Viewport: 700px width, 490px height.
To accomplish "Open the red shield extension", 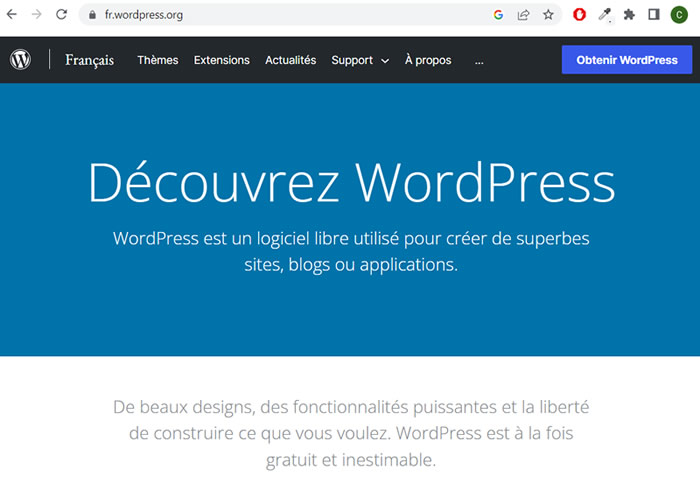I will [580, 15].
